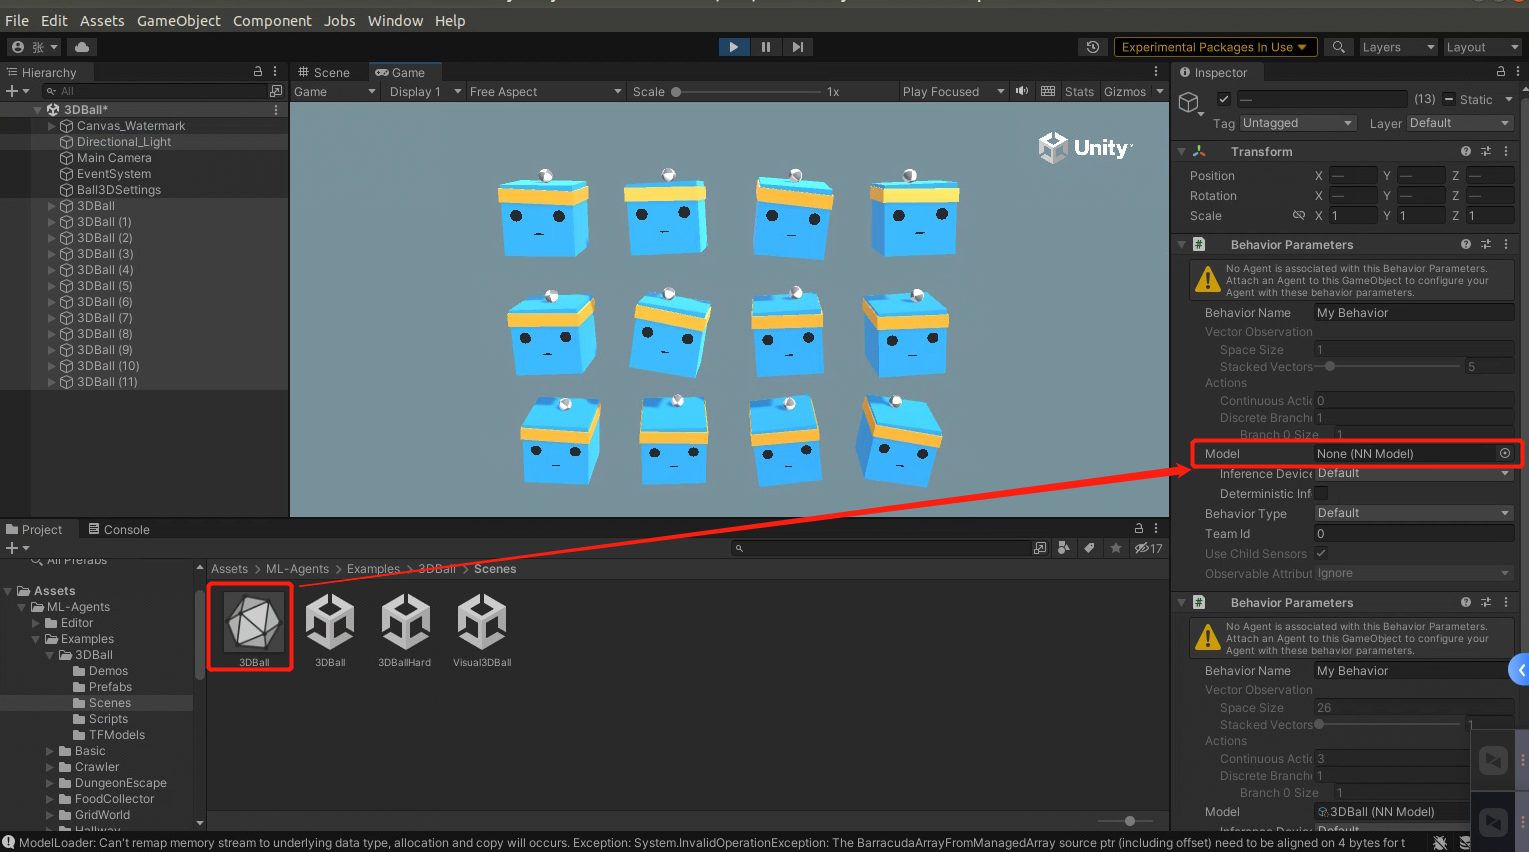Click the Pause button
1529x852 pixels.
[x=766, y=47]
